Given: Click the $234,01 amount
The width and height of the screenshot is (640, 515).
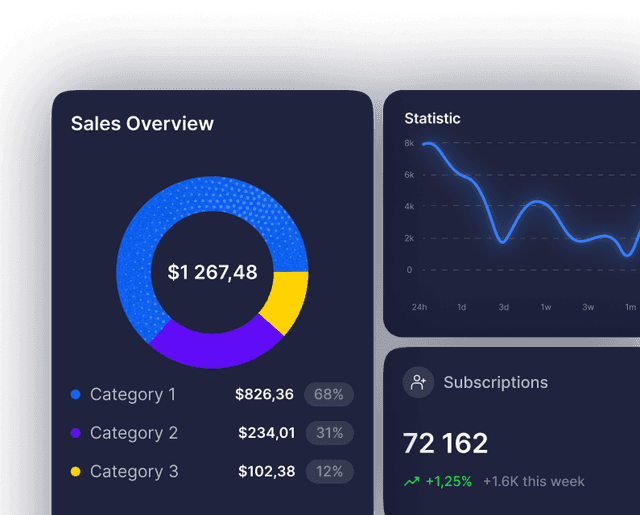Looking at the screenshot, I should [267, 433].
